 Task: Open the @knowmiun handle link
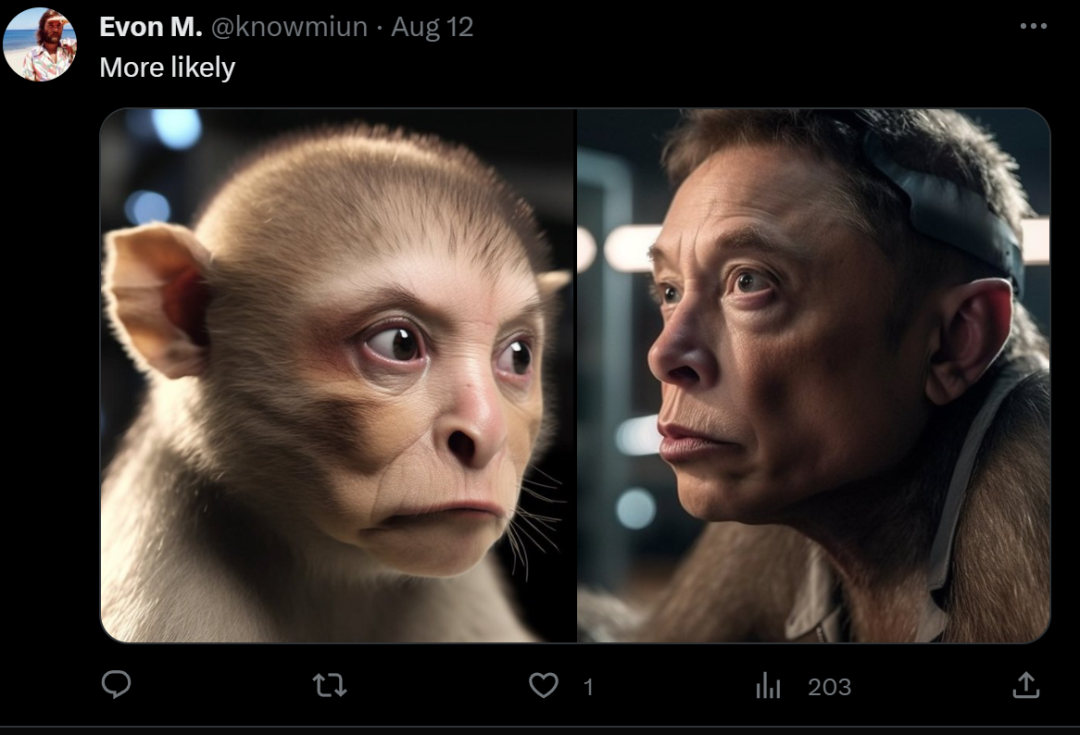pyautogui.click(x=289, y=27)
